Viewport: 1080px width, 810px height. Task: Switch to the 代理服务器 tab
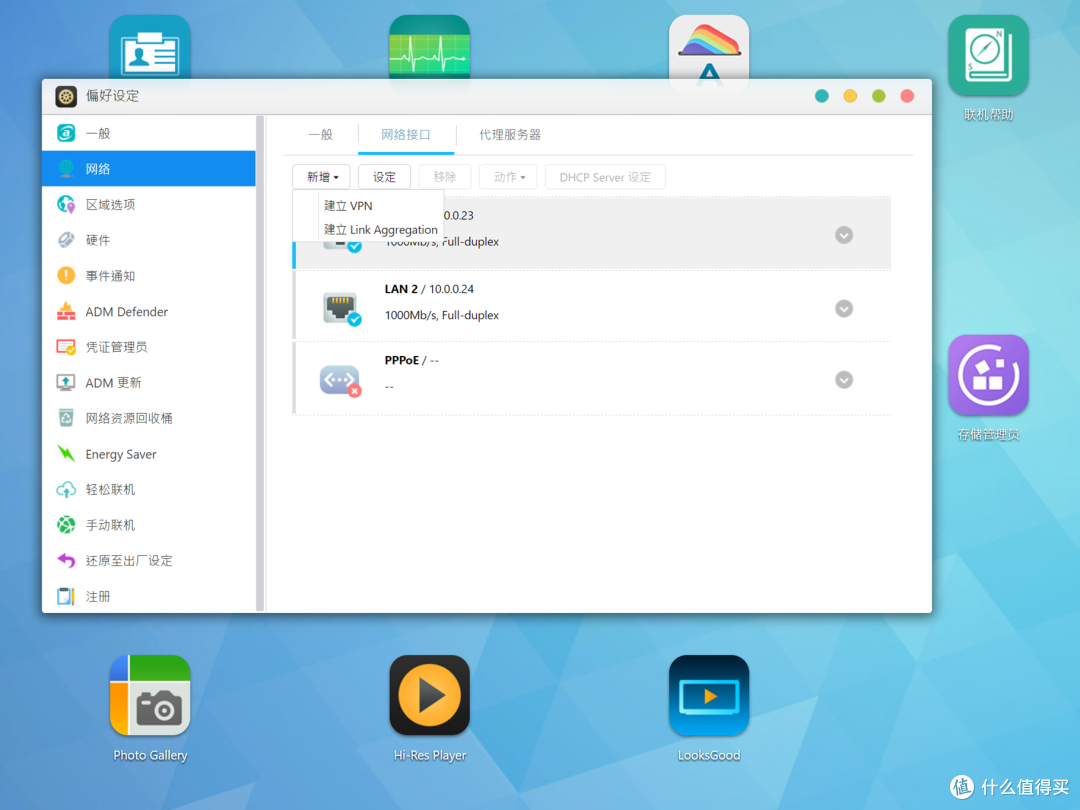(510, 134)
